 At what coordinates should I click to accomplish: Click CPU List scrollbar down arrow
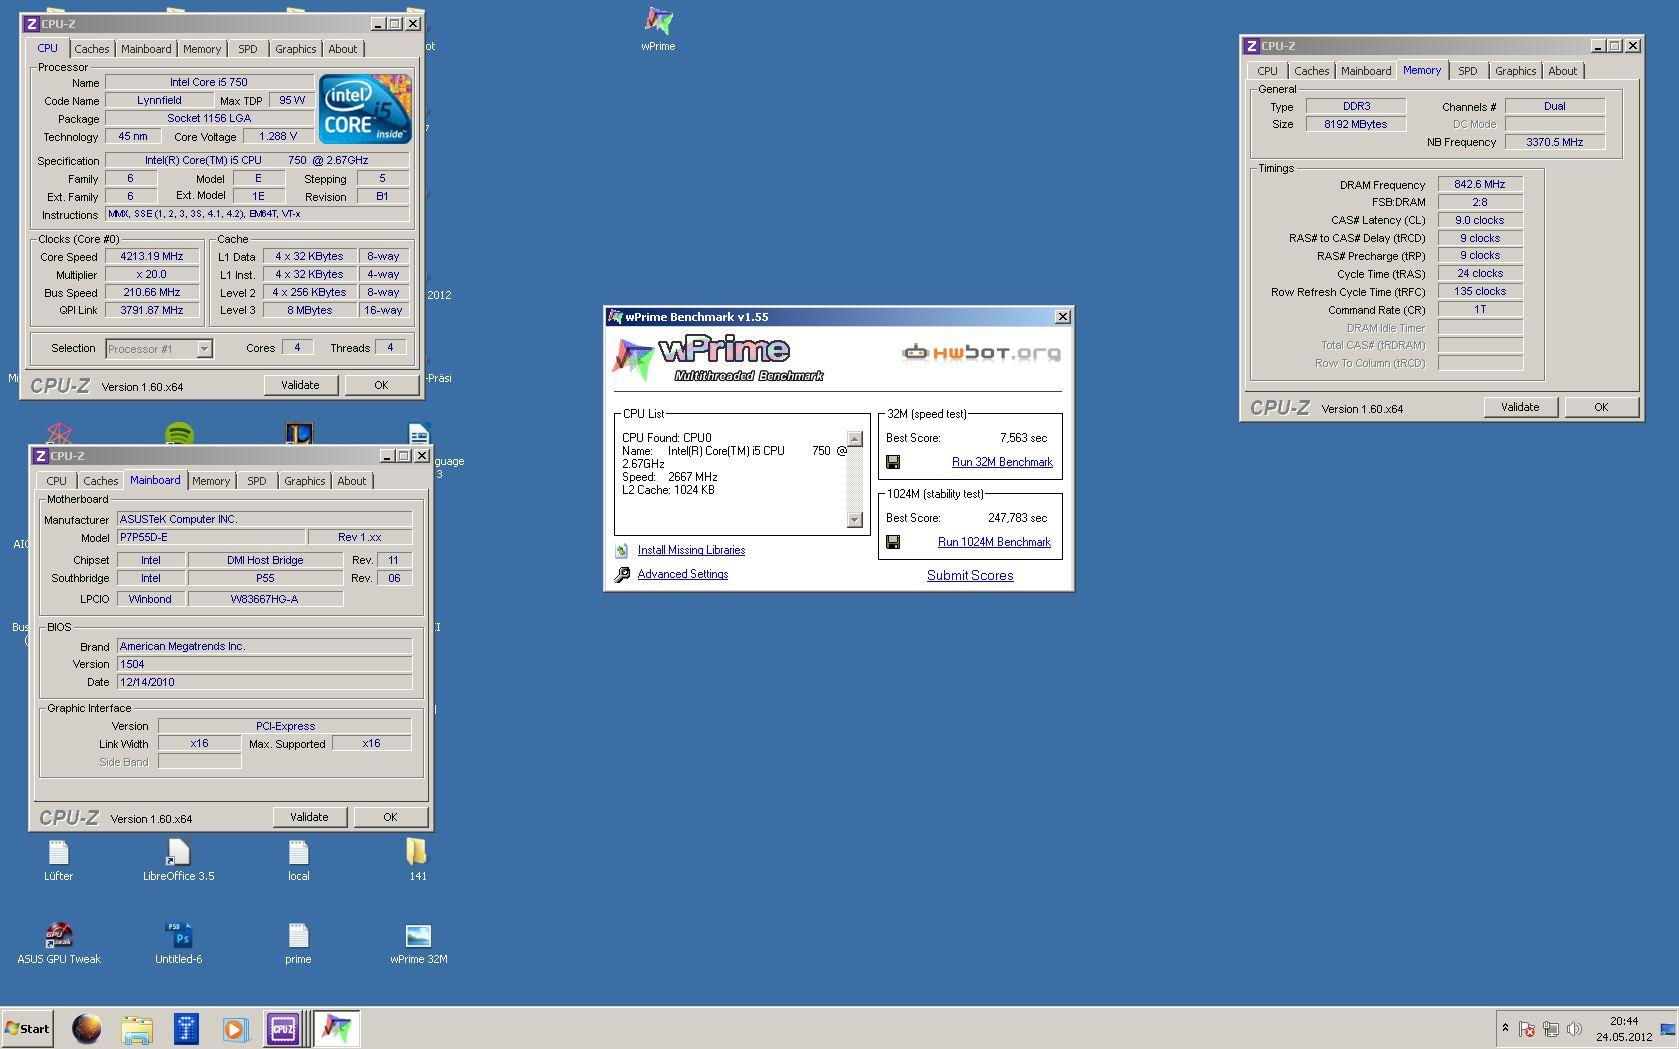(x=854, y=519)
